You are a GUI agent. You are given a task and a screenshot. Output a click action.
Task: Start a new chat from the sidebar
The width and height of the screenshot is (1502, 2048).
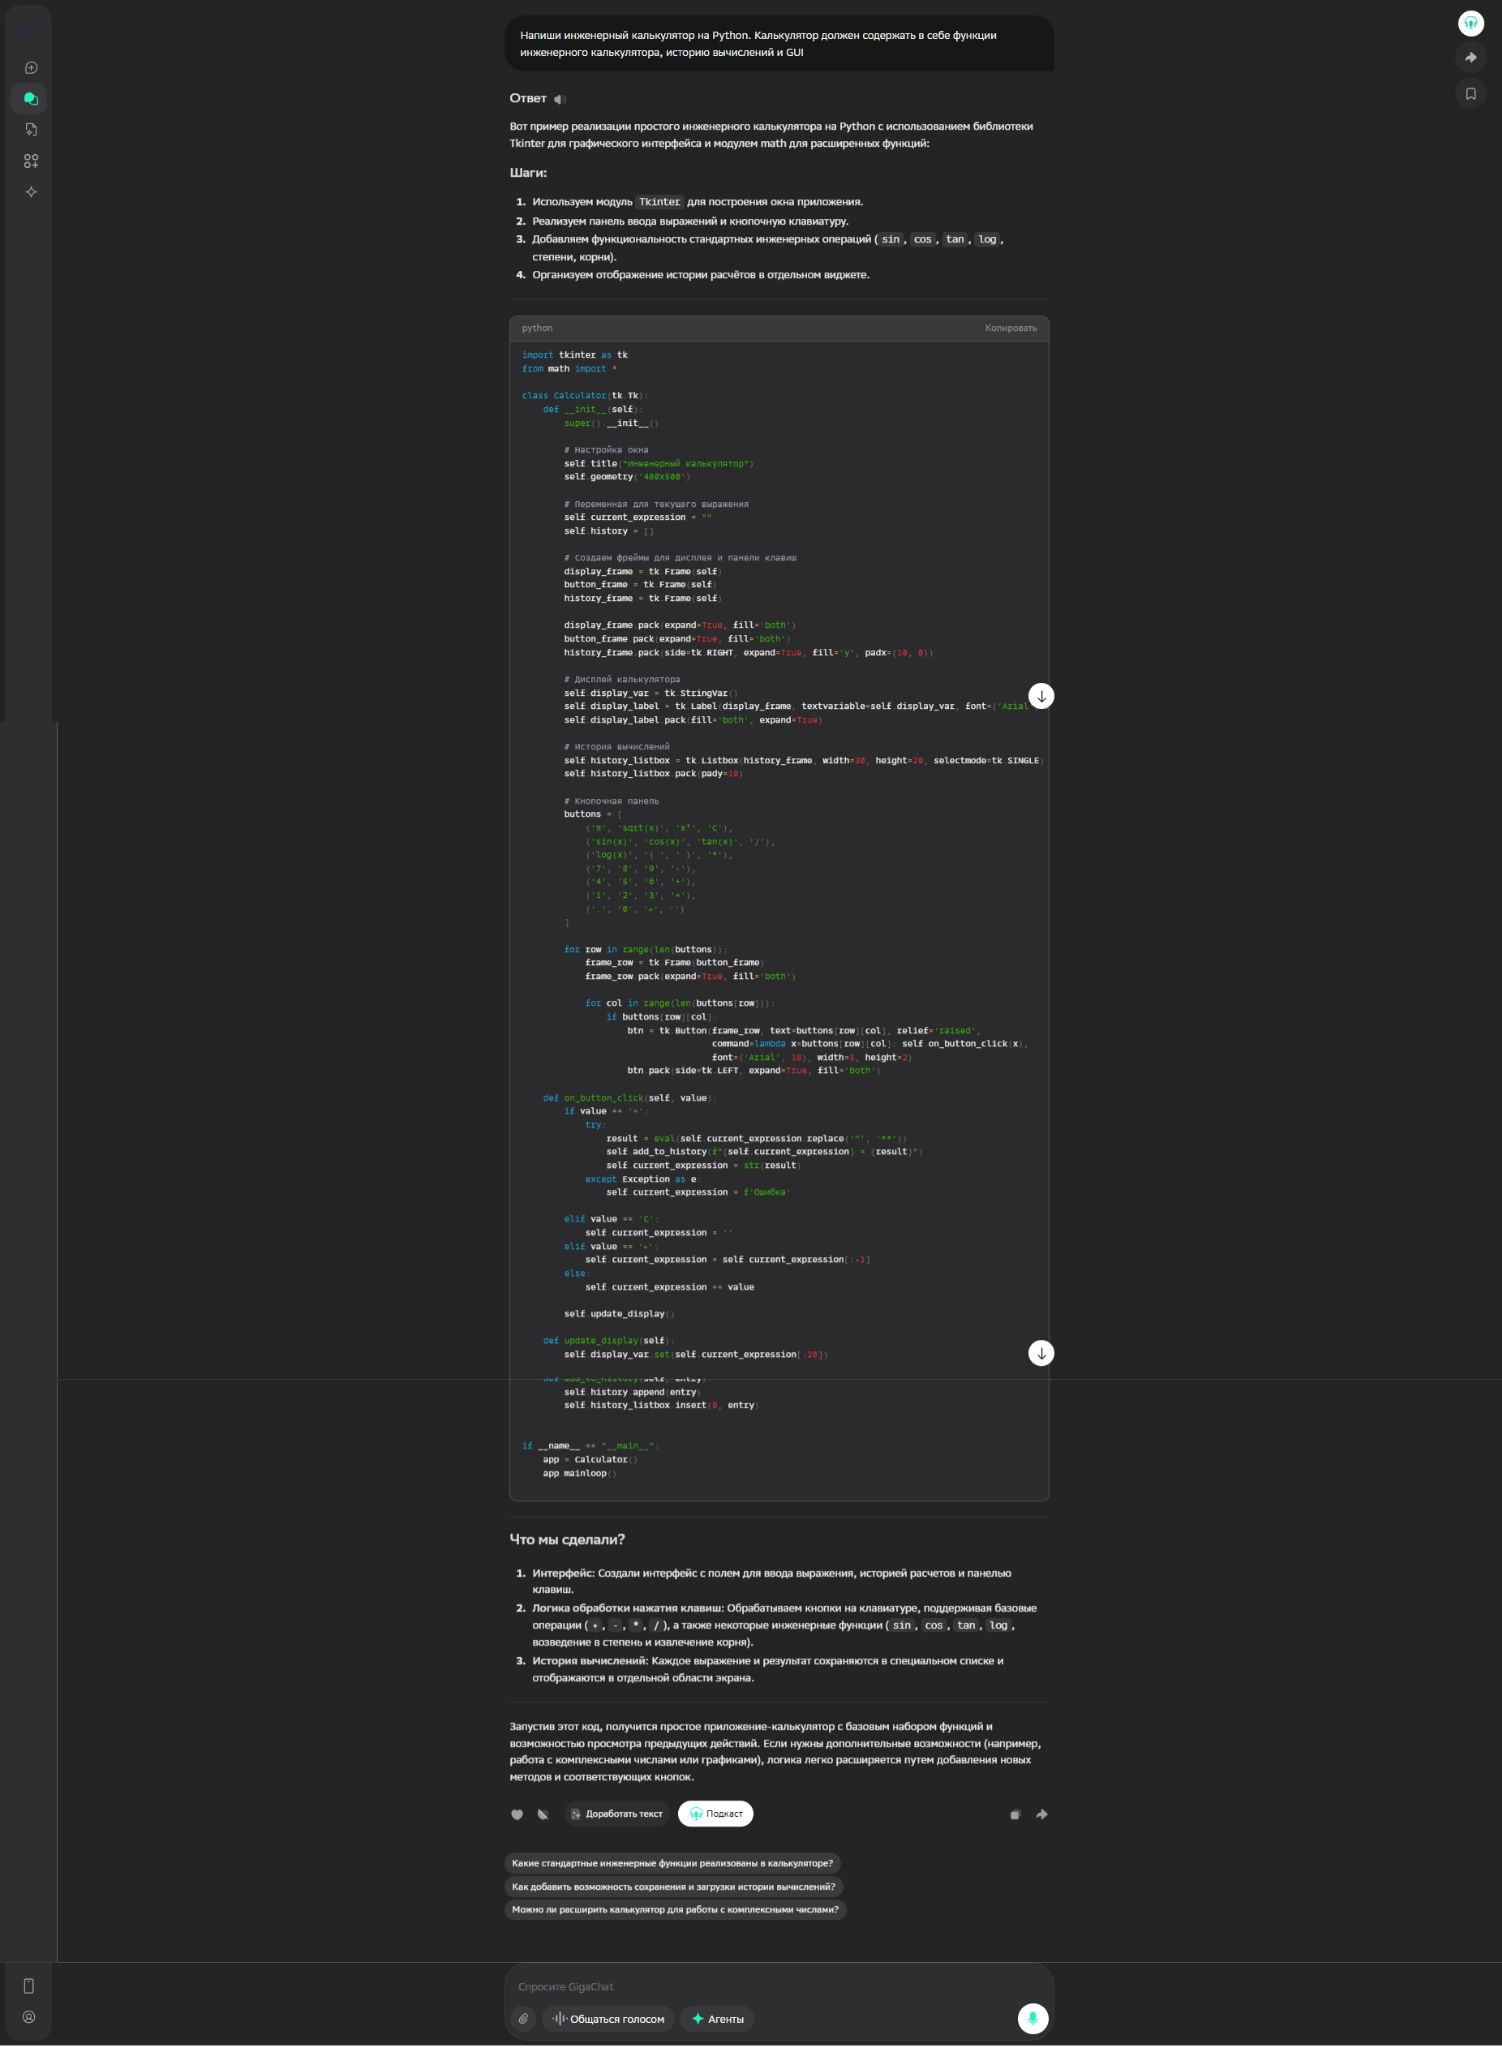pyautogui.click(x=31, y=68)
